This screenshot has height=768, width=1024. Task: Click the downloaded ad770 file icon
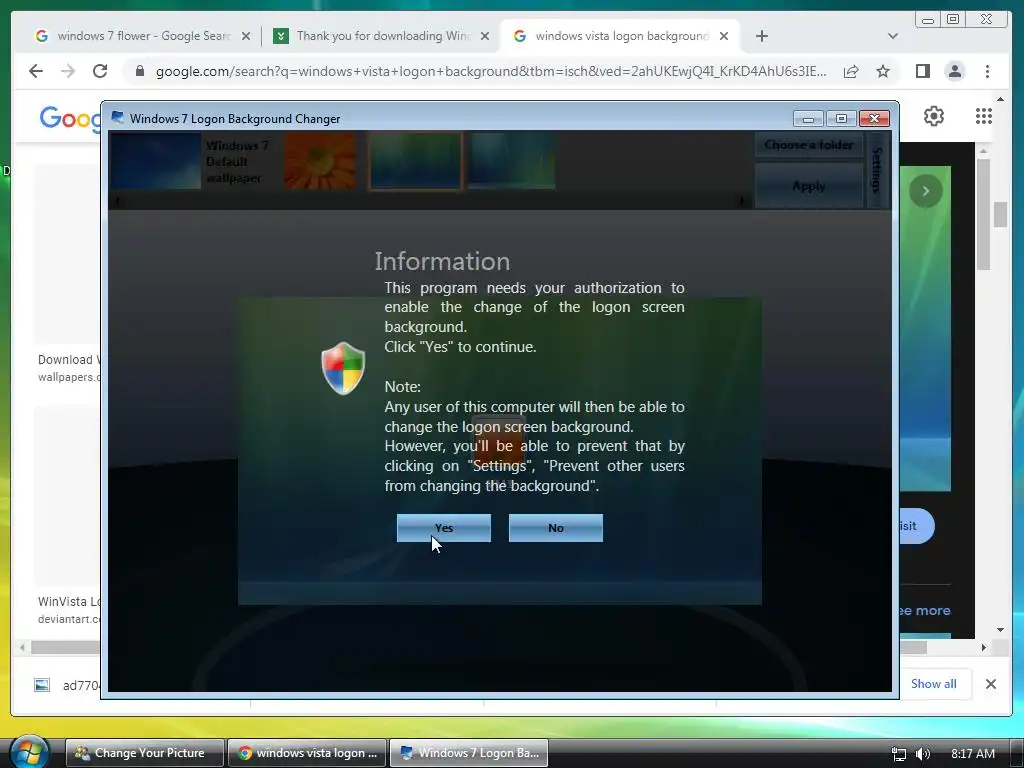click(x=42, y=685)
